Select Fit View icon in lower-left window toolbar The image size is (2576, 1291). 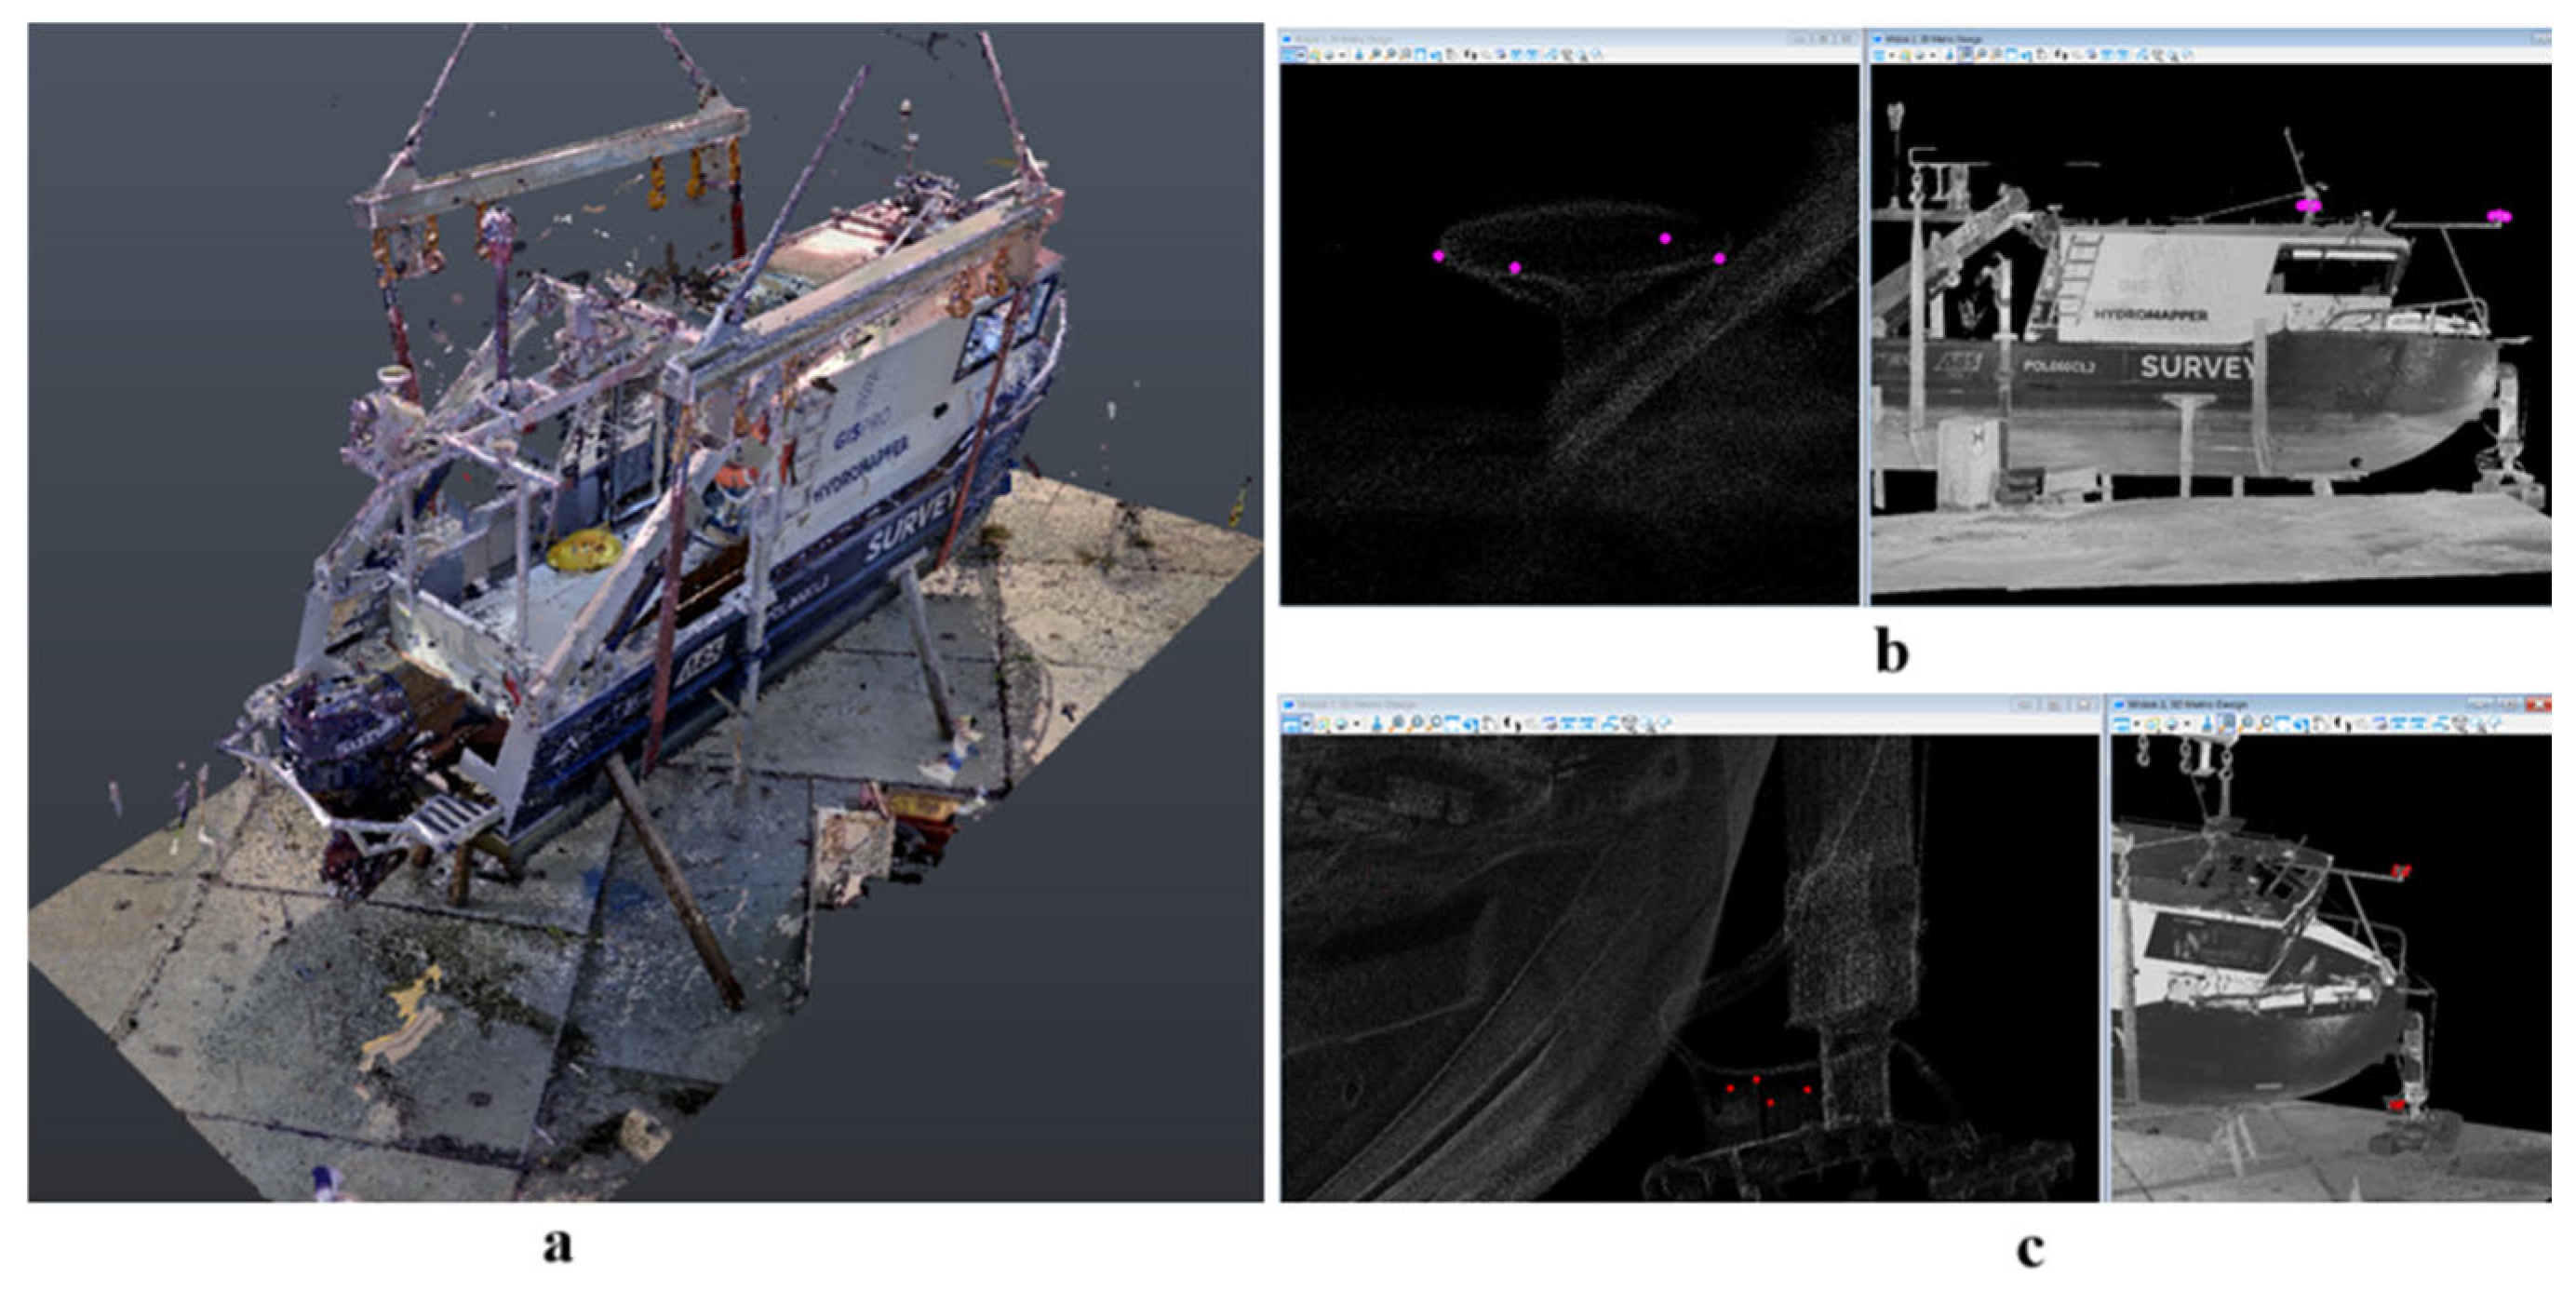pos(1453,723)
